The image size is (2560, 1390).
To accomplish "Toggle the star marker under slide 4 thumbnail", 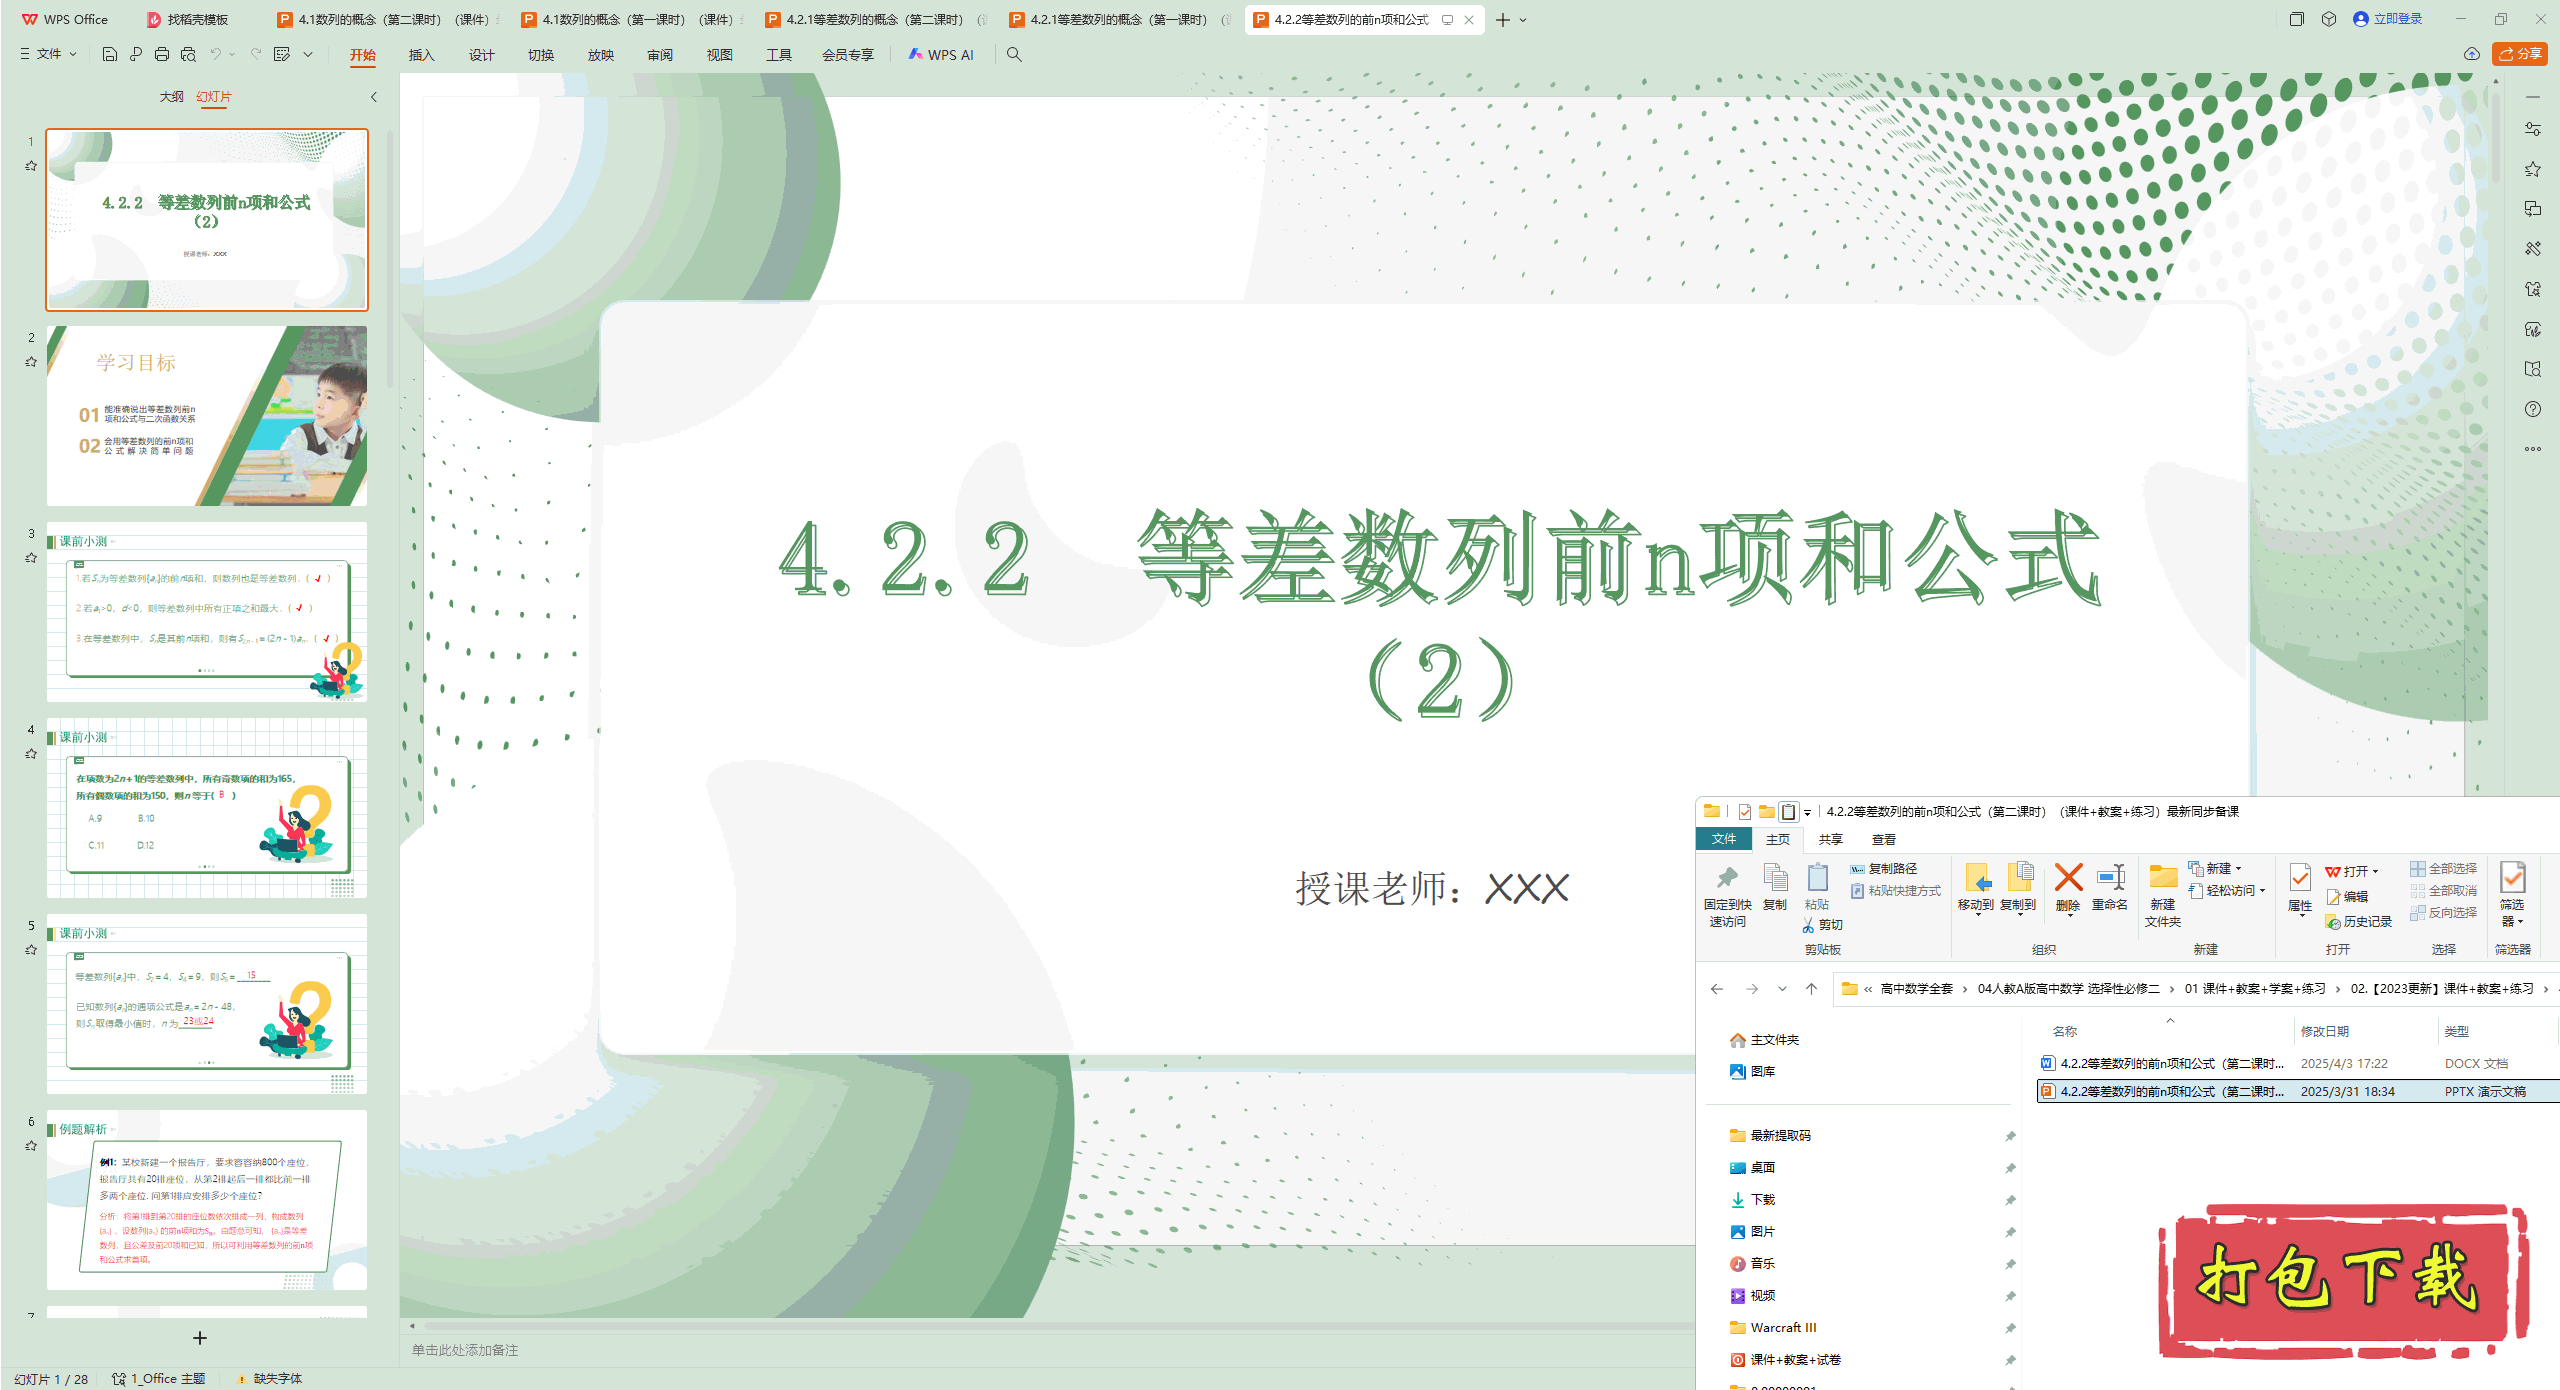I will [31, 754].
